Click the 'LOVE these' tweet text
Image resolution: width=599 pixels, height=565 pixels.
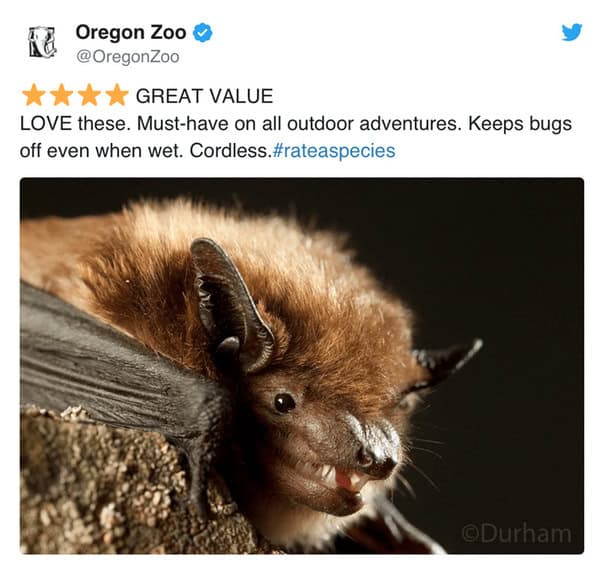[75, 123]
